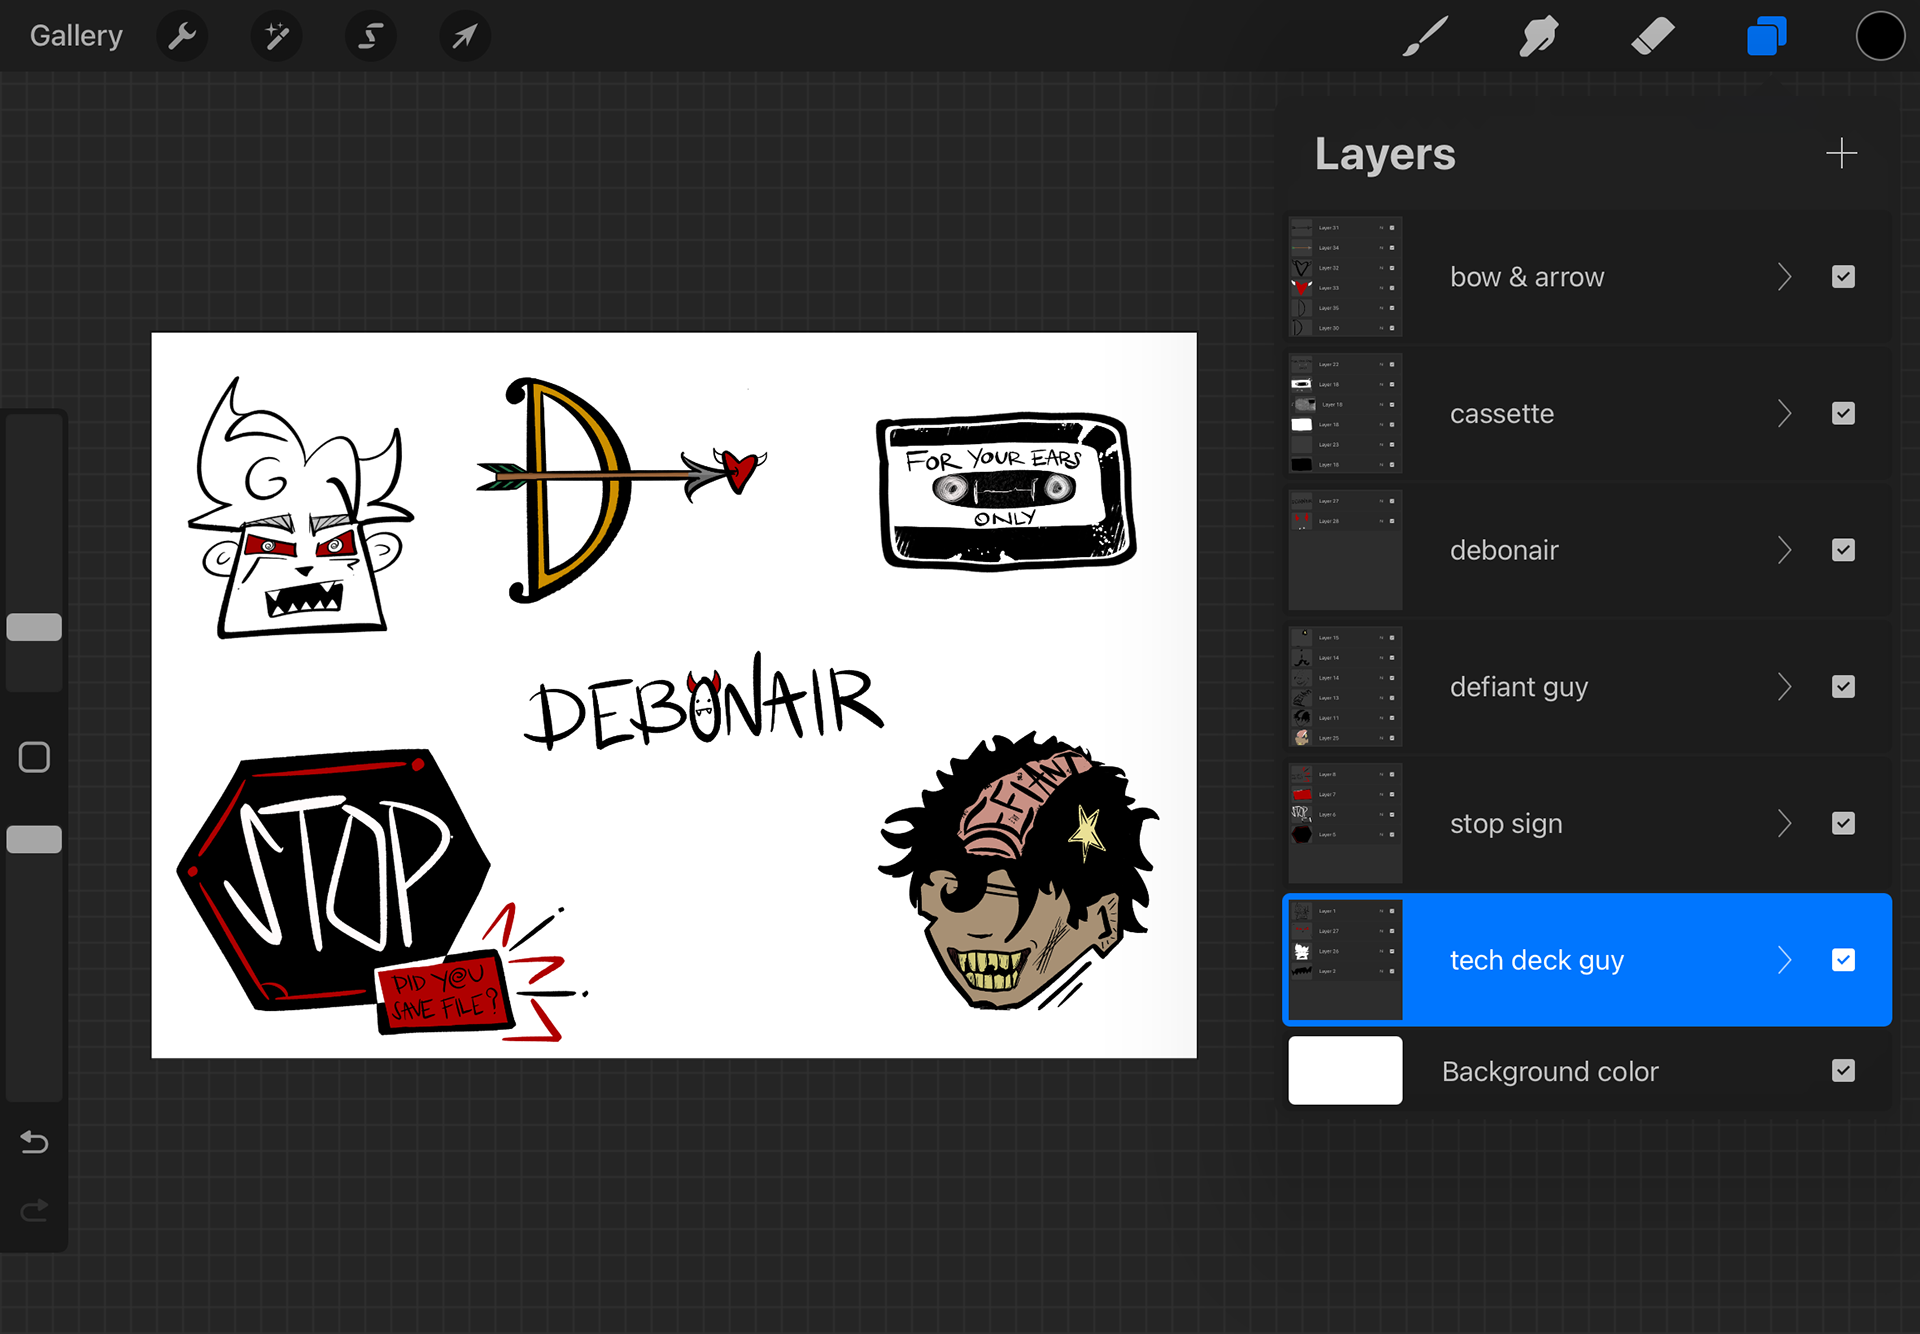Screen dimensions: 1920x1334
Task: Close the Layers panel icon
Action: [1766, 37]
